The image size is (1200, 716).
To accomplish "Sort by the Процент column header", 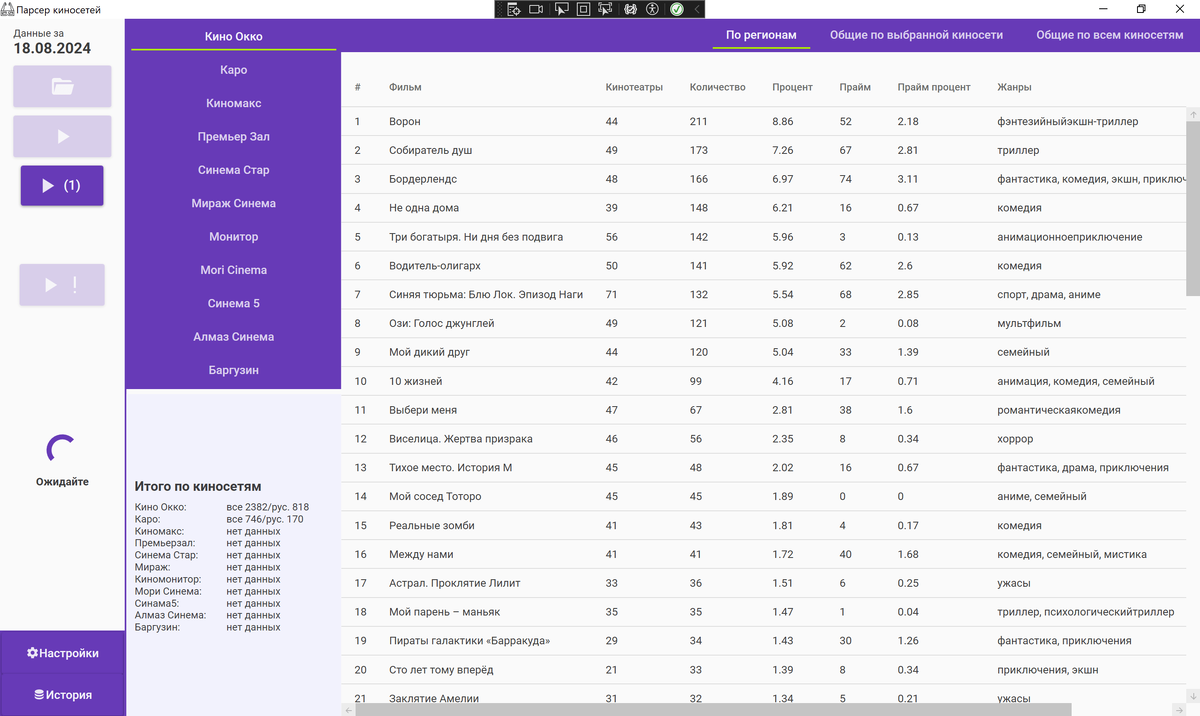I will pos(792,87).
